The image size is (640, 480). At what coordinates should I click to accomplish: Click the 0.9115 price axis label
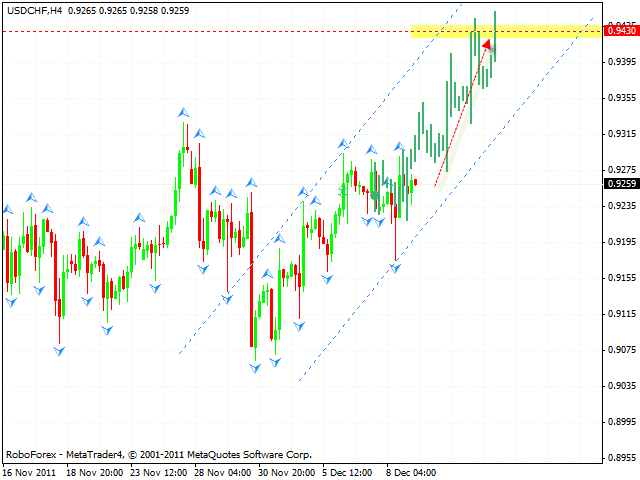[x=622, y=313]
